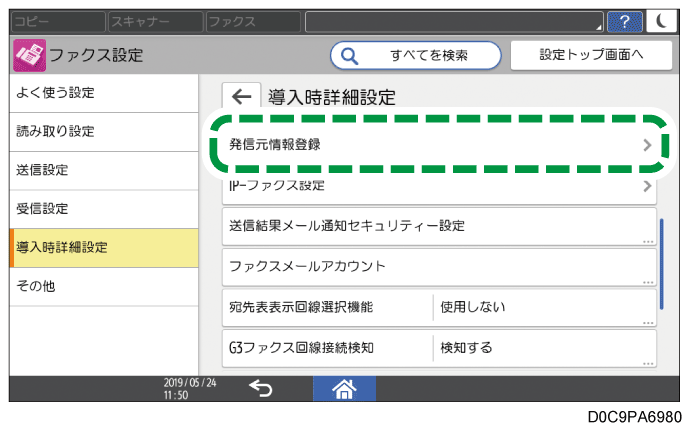Select 導入時詳細設定 in the sidebar
The height and width of the screenshot is (427, 691).
click(x=104, y=248)
